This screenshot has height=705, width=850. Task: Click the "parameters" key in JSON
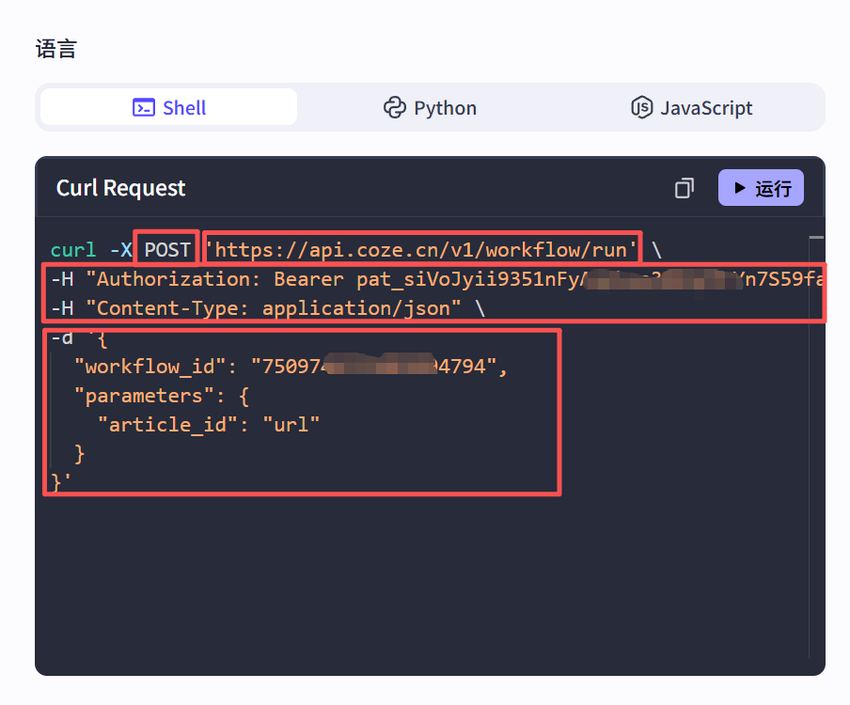point(144,396)
